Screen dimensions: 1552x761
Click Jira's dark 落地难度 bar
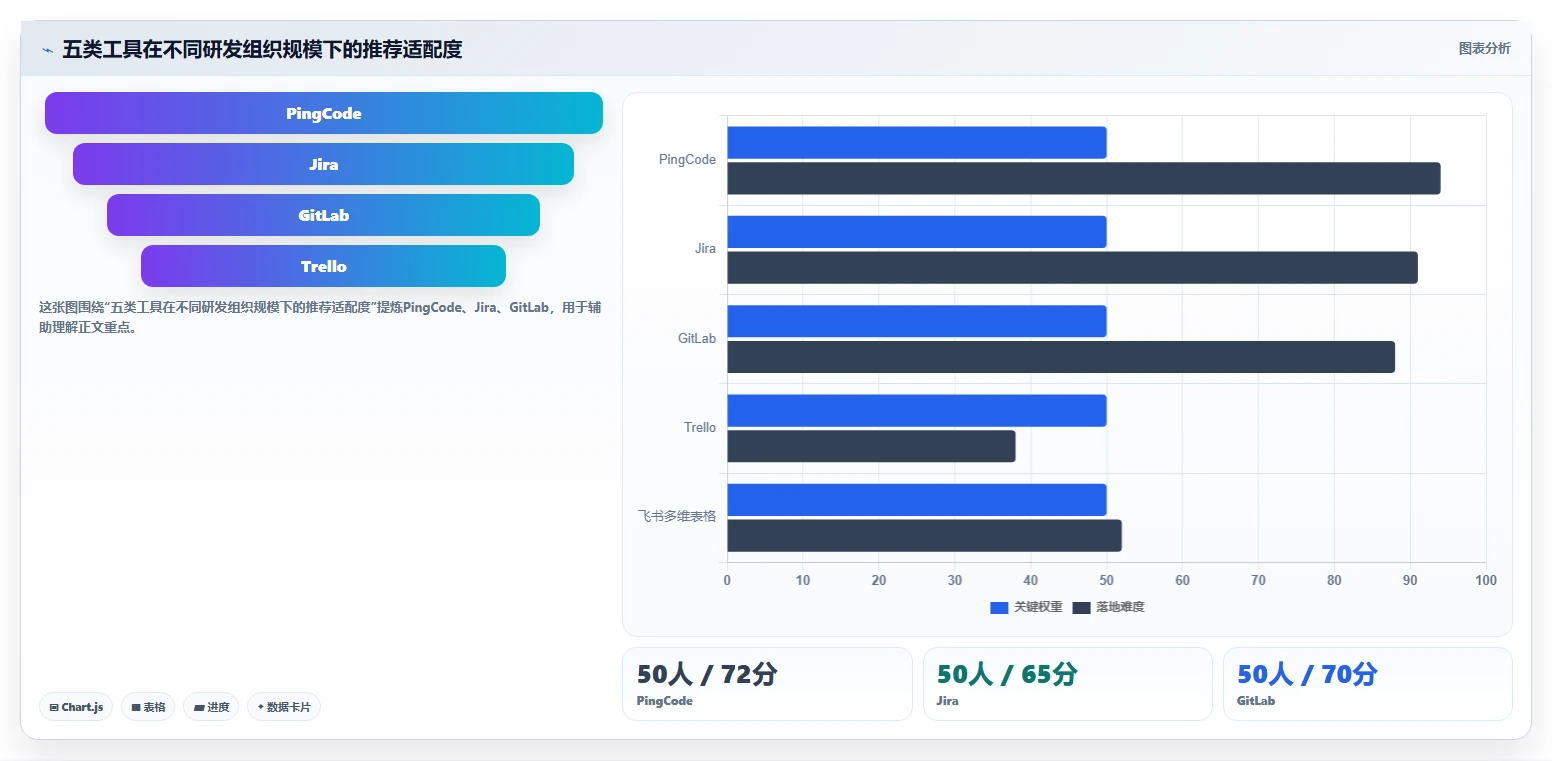1072,267
